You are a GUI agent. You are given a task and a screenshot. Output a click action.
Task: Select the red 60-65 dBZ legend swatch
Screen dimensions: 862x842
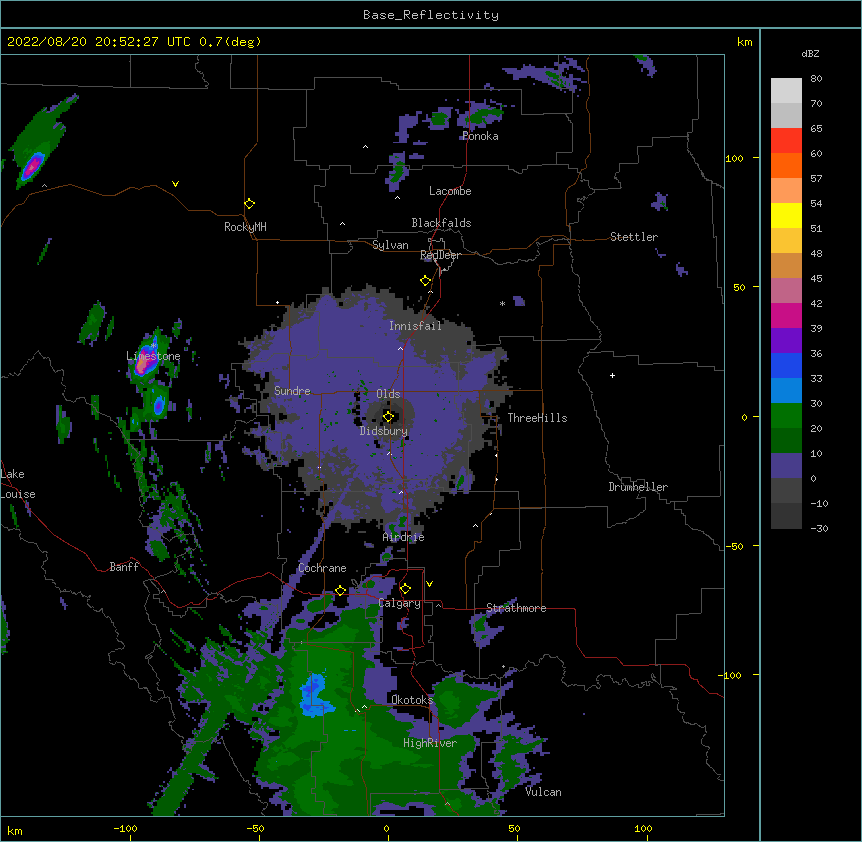coord(786,141)
